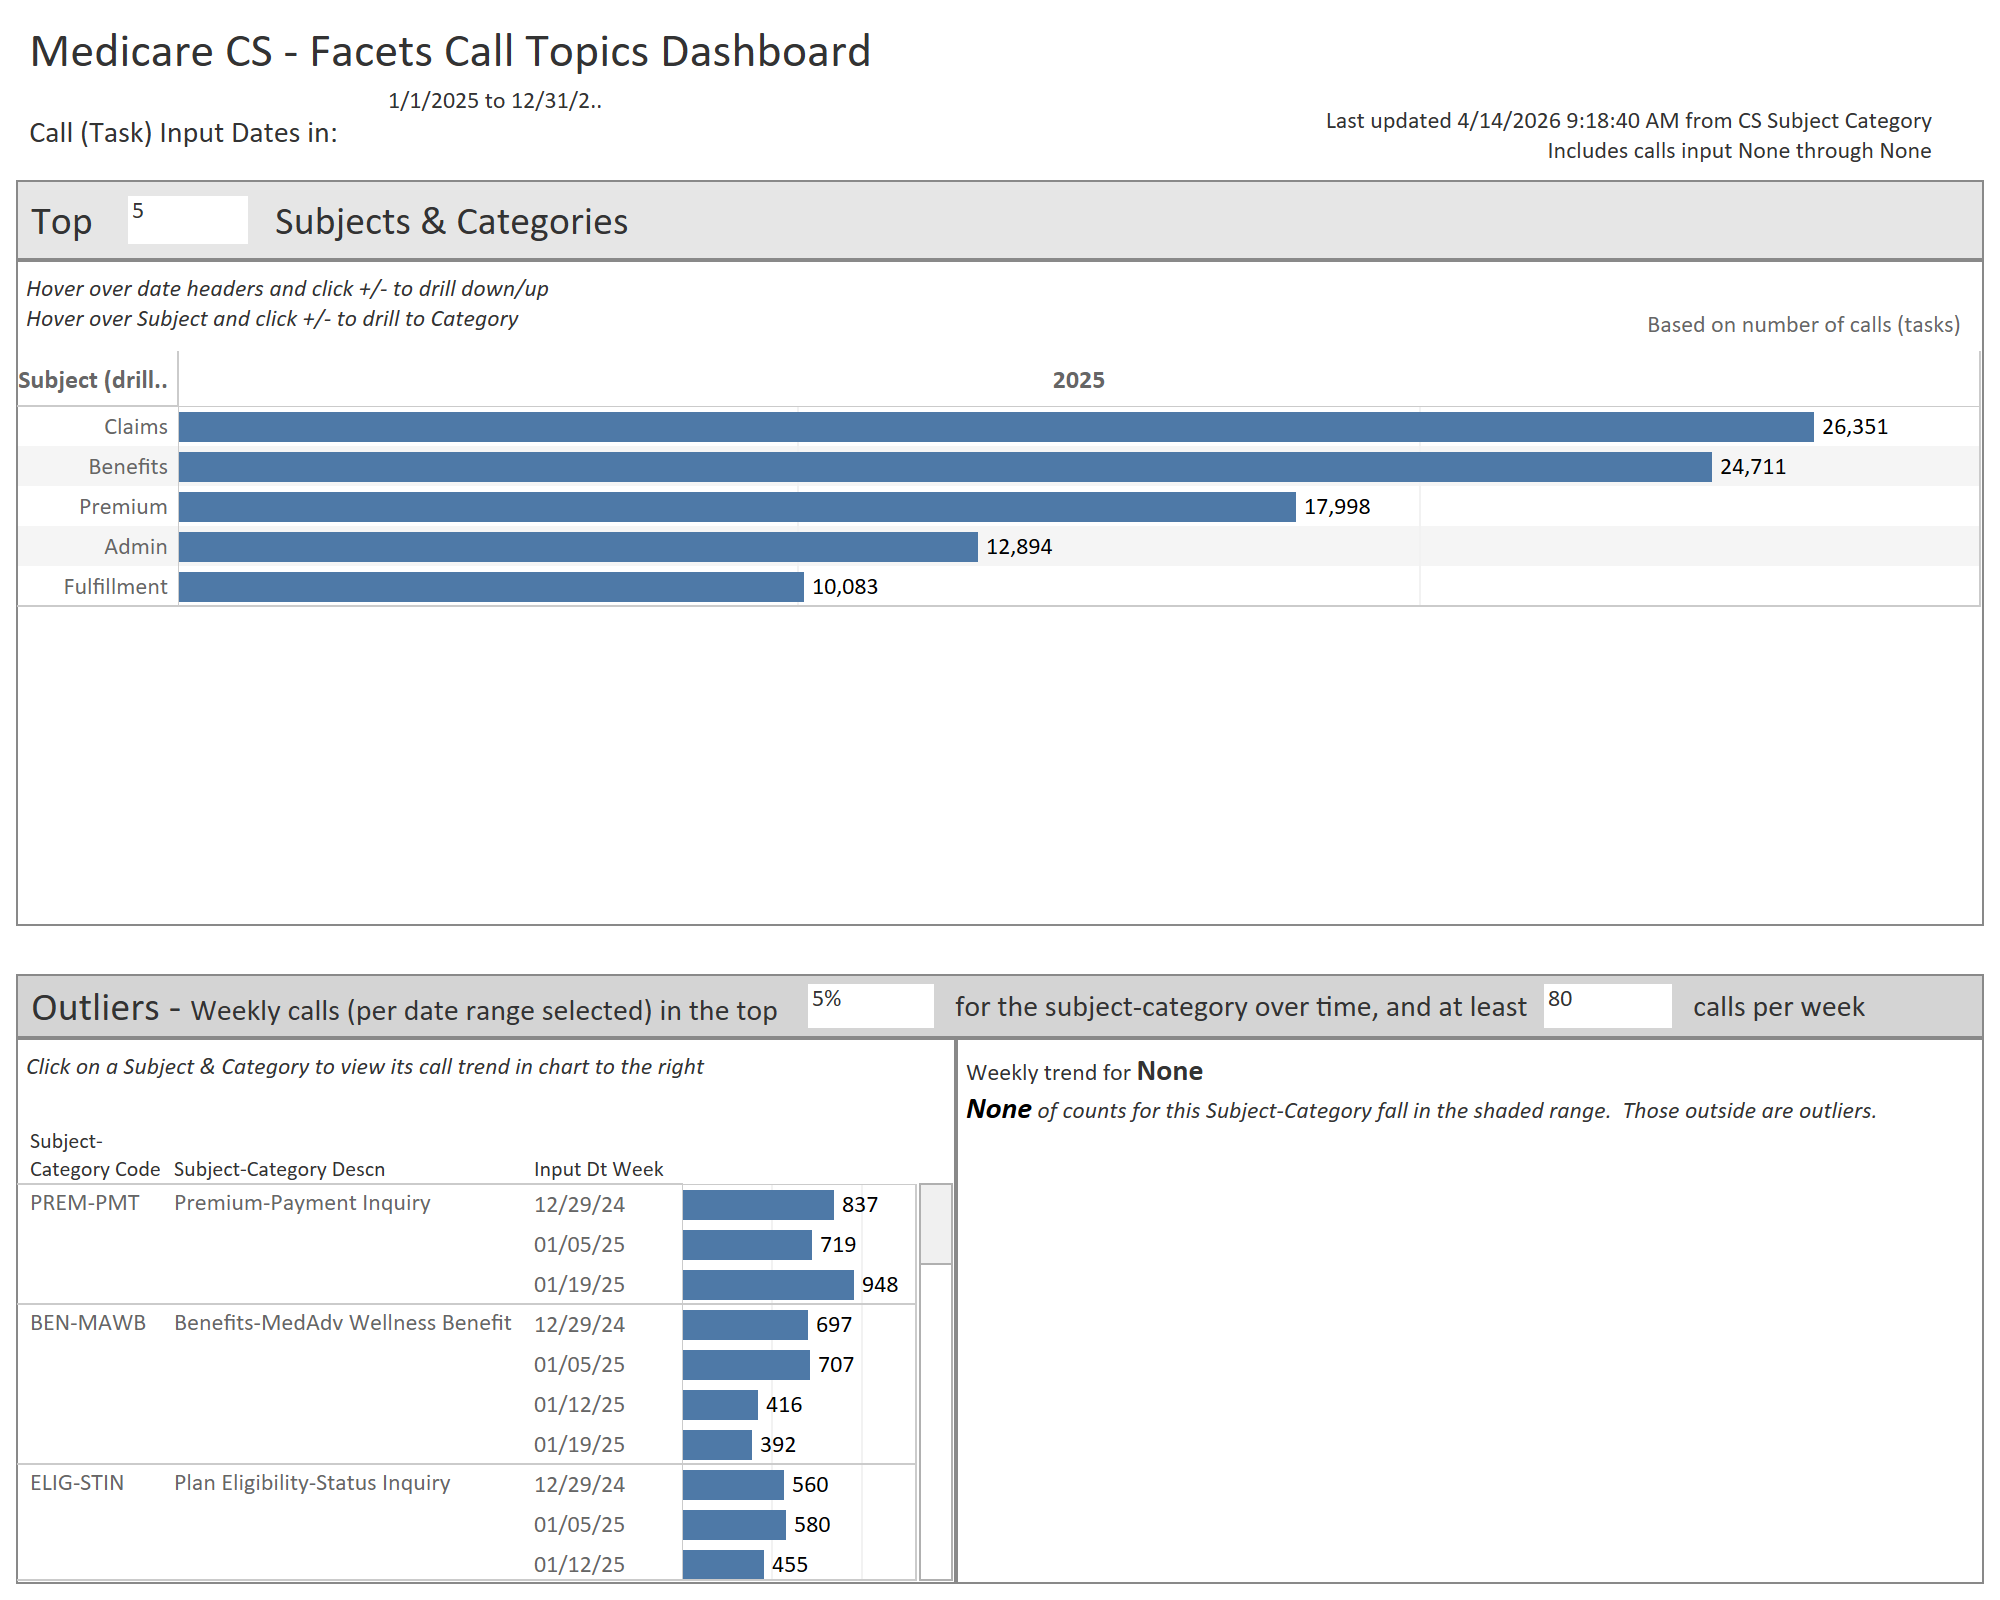This screenshot has width=2000, height=1600.
Task: Click the minimum calls per week field
Action: [1606, 1005]
